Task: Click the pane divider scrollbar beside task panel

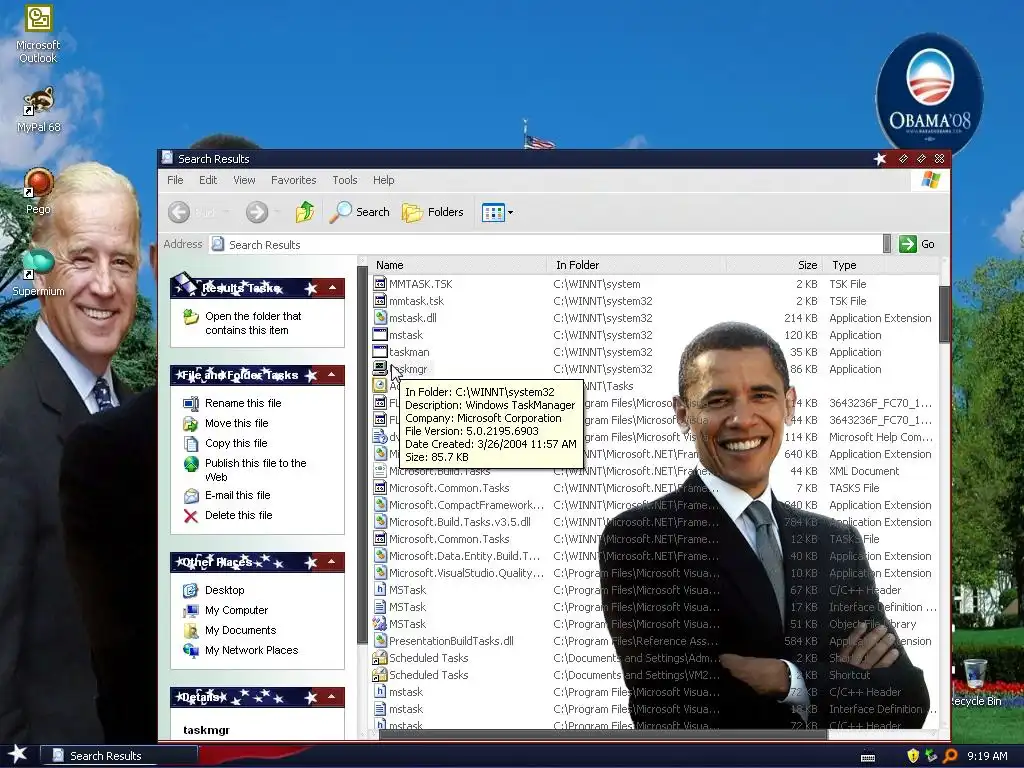Action: (x=362, y=457)
